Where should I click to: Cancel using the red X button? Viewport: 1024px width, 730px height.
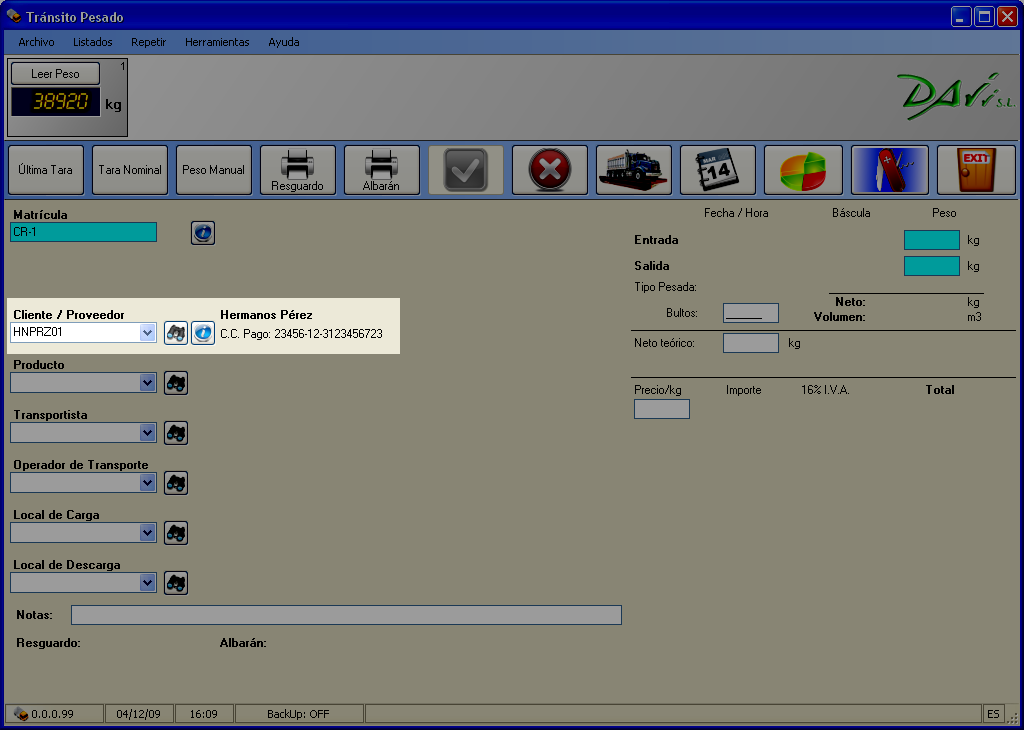pos(550,170)
